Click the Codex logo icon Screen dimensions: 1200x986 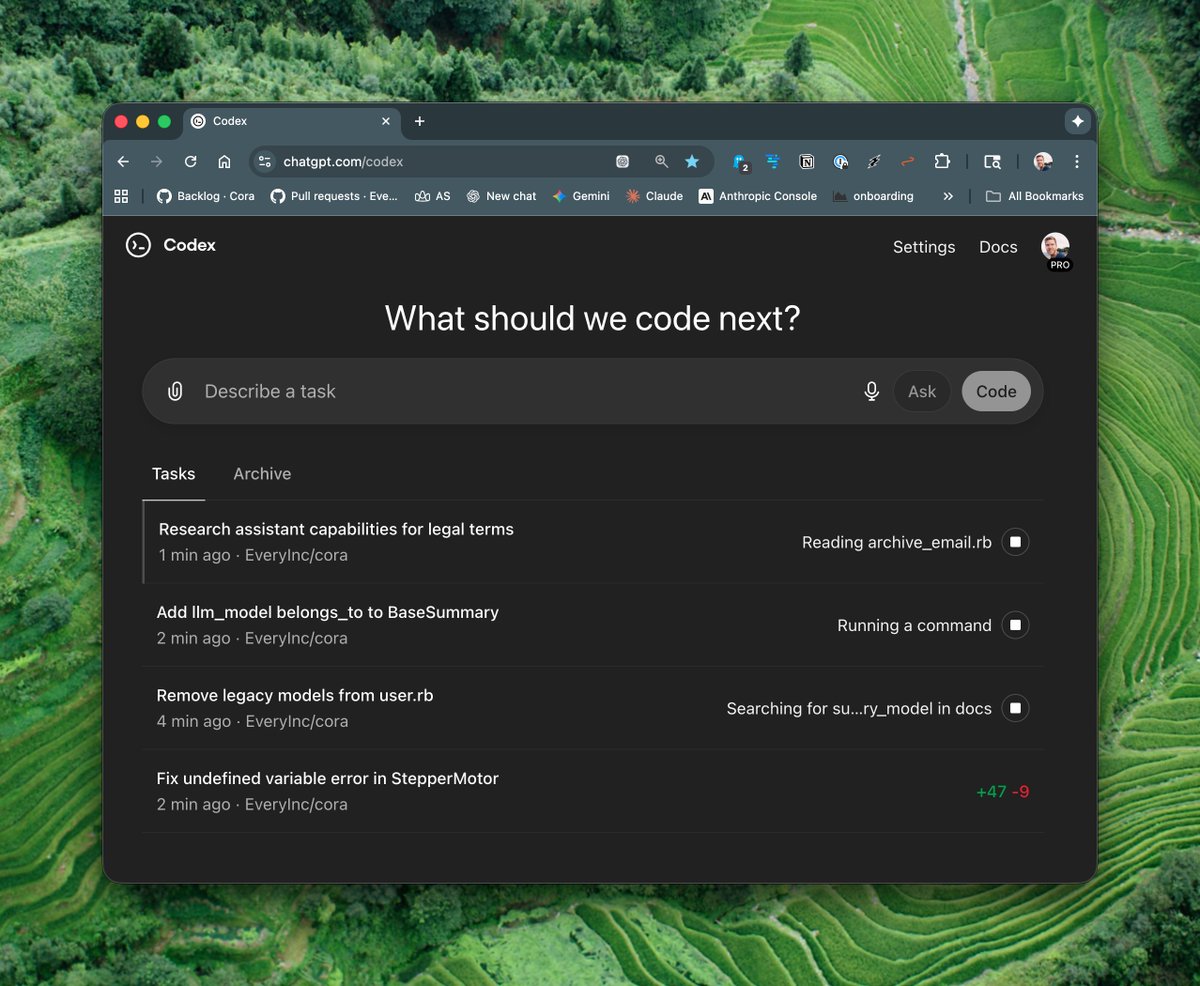tap(138, 245)
